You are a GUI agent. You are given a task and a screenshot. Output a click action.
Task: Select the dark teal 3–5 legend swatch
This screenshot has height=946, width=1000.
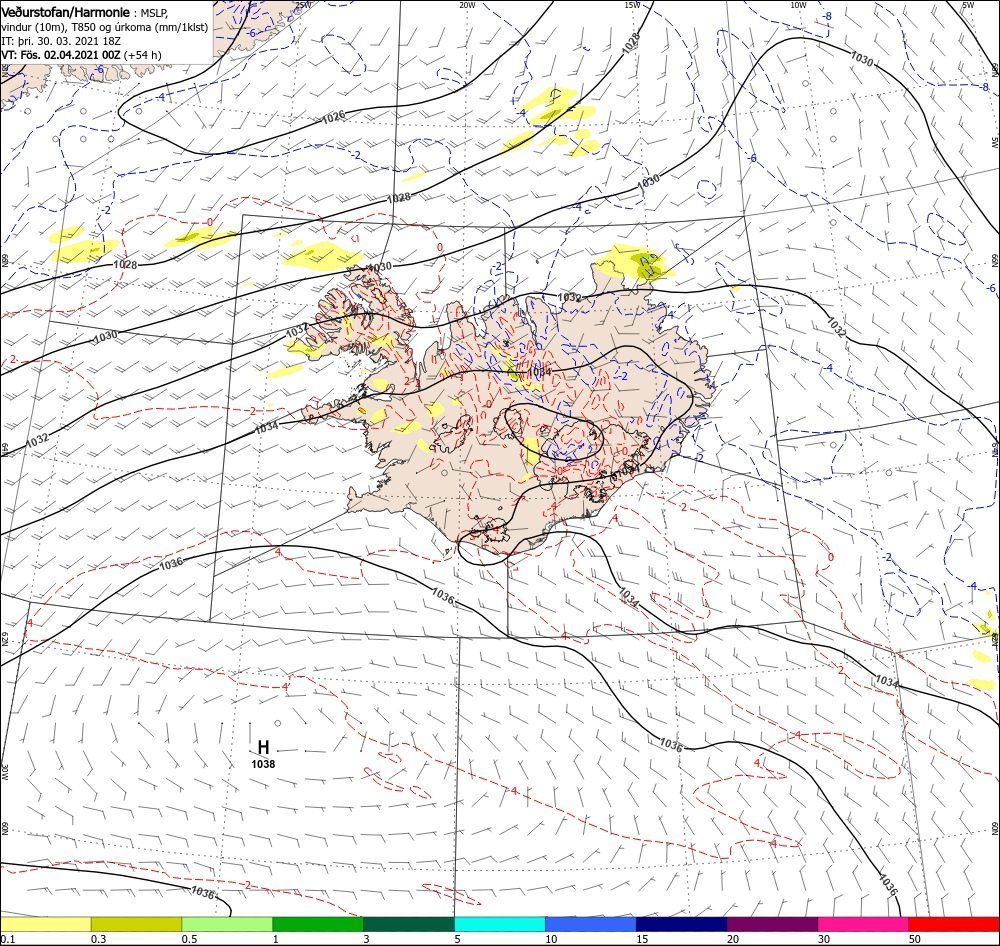click(x=409, y=924)
